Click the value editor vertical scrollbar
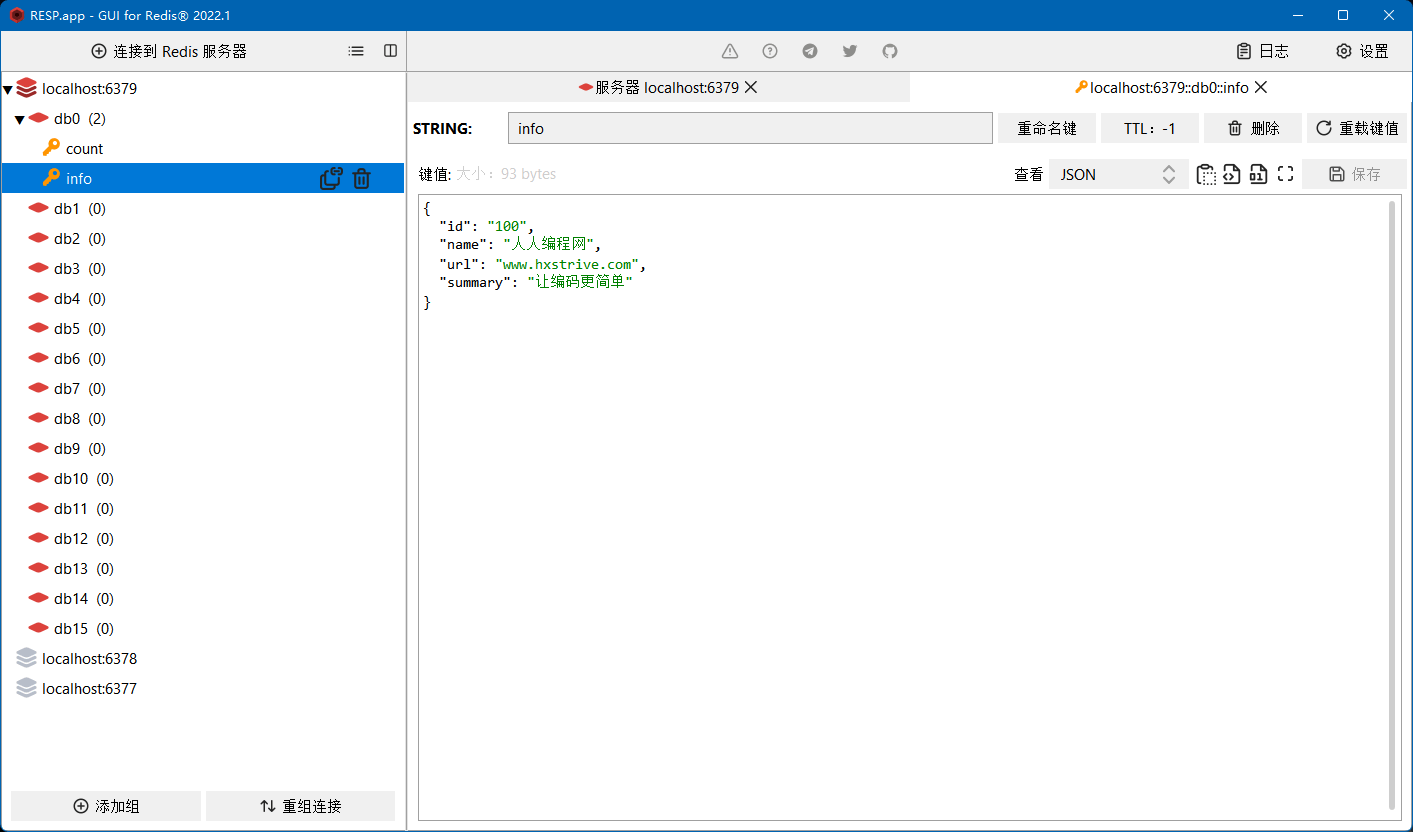 [1393, 505]
